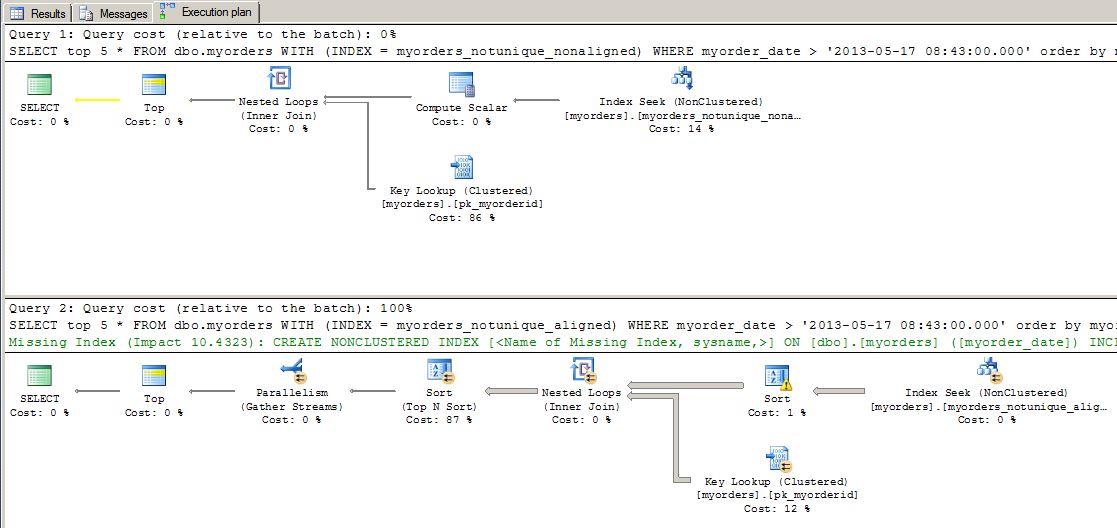The image size is (1117, 528).
Task: Click the Compute Scalar operator icon
Action: tap(461, 84)
